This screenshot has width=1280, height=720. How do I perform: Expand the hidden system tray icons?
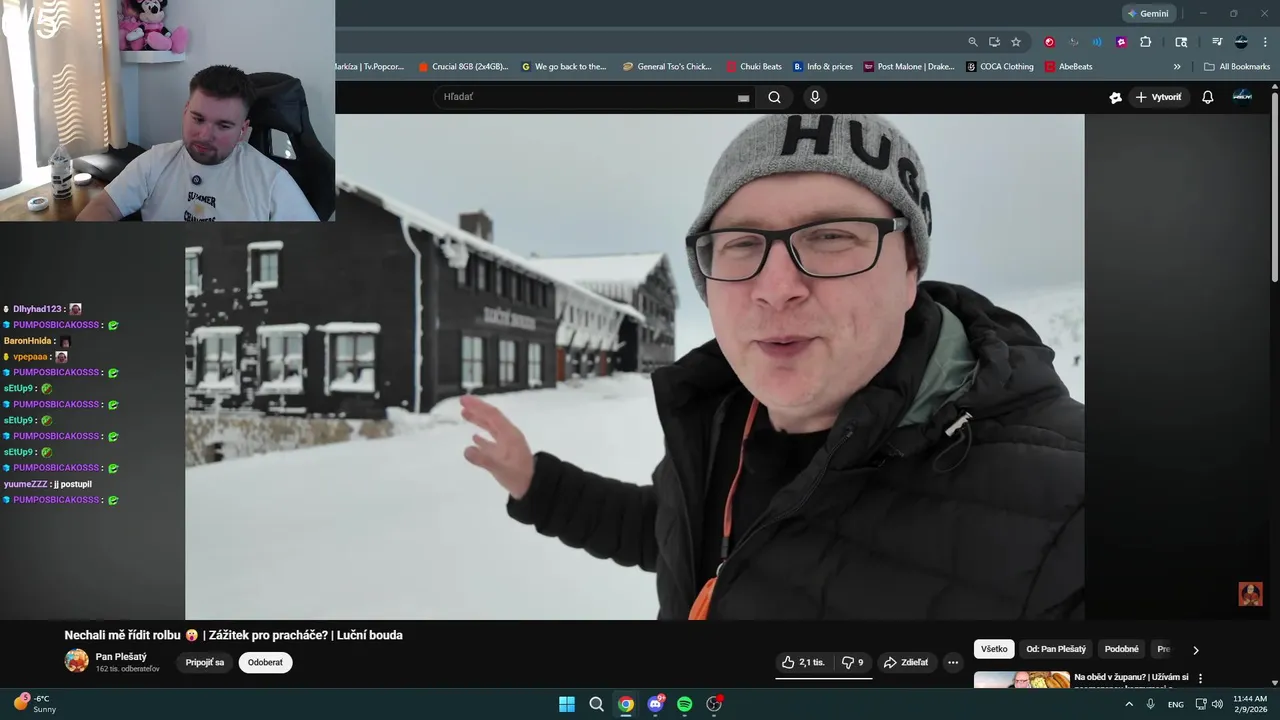tap(1129, 704)
